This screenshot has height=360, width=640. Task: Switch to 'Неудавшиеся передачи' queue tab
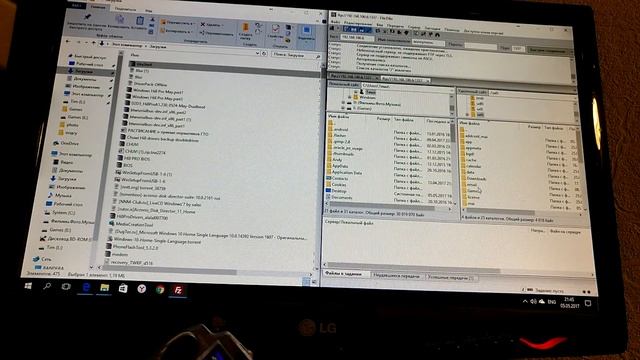point(396,276)
